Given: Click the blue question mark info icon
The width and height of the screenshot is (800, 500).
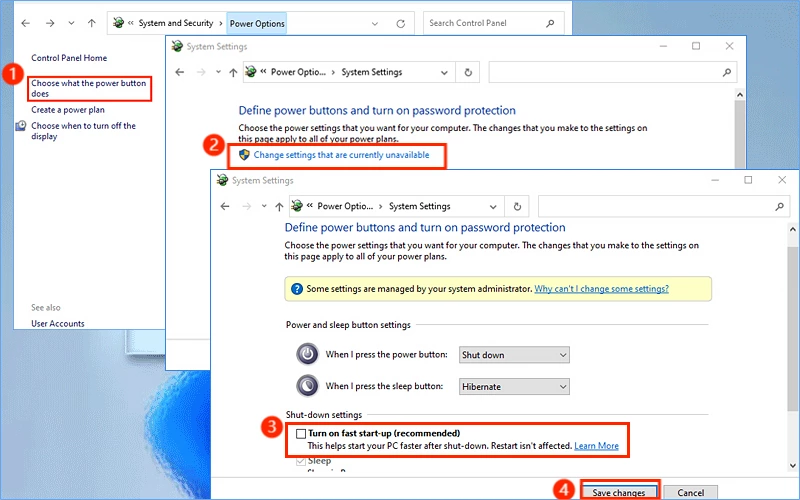Looking at the screenshot, I should pos(296,289).
